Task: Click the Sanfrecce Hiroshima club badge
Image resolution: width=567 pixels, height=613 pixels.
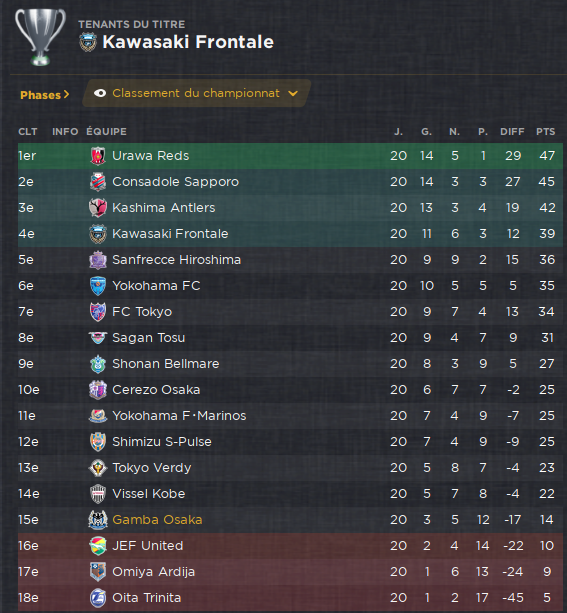Action: pos(98,260)
